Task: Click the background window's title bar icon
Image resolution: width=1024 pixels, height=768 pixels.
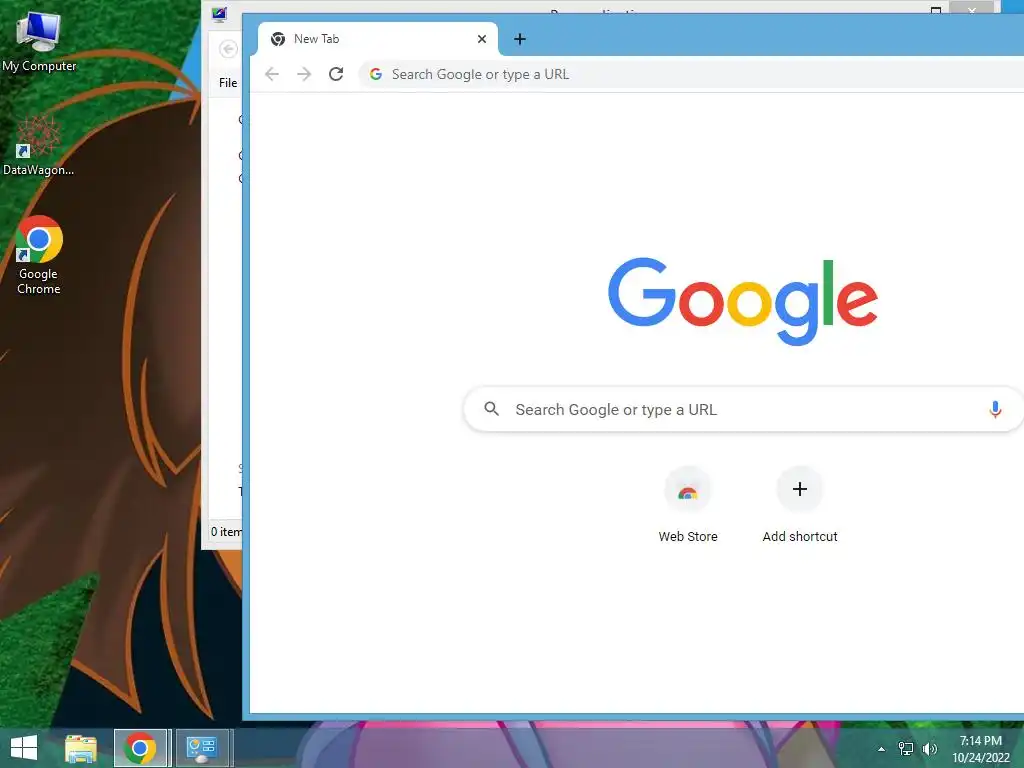Action: click(x=219, y=14)
